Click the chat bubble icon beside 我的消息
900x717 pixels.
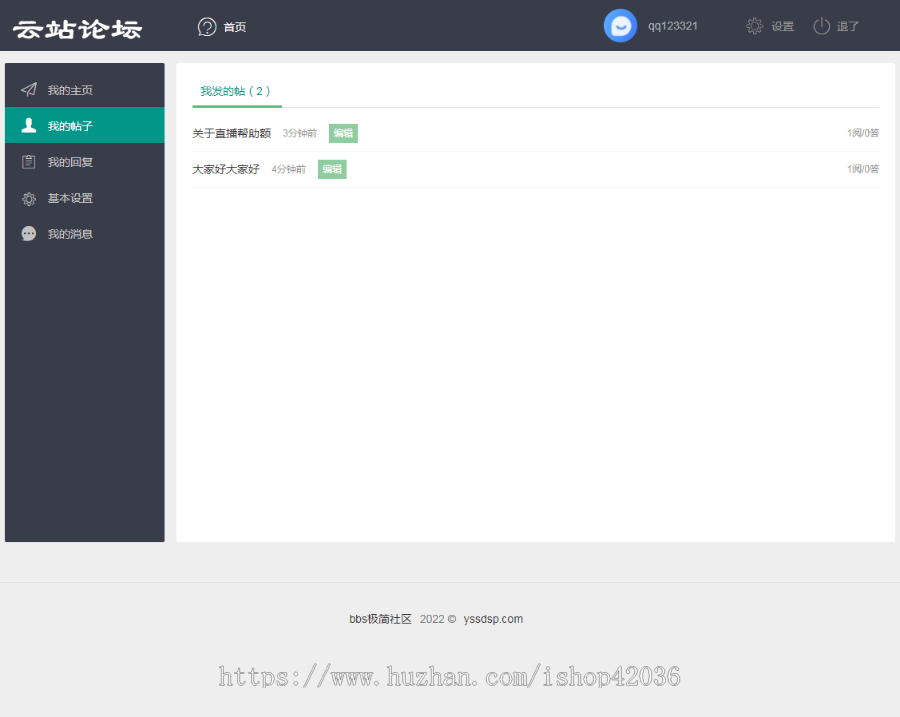click(29, 234)
